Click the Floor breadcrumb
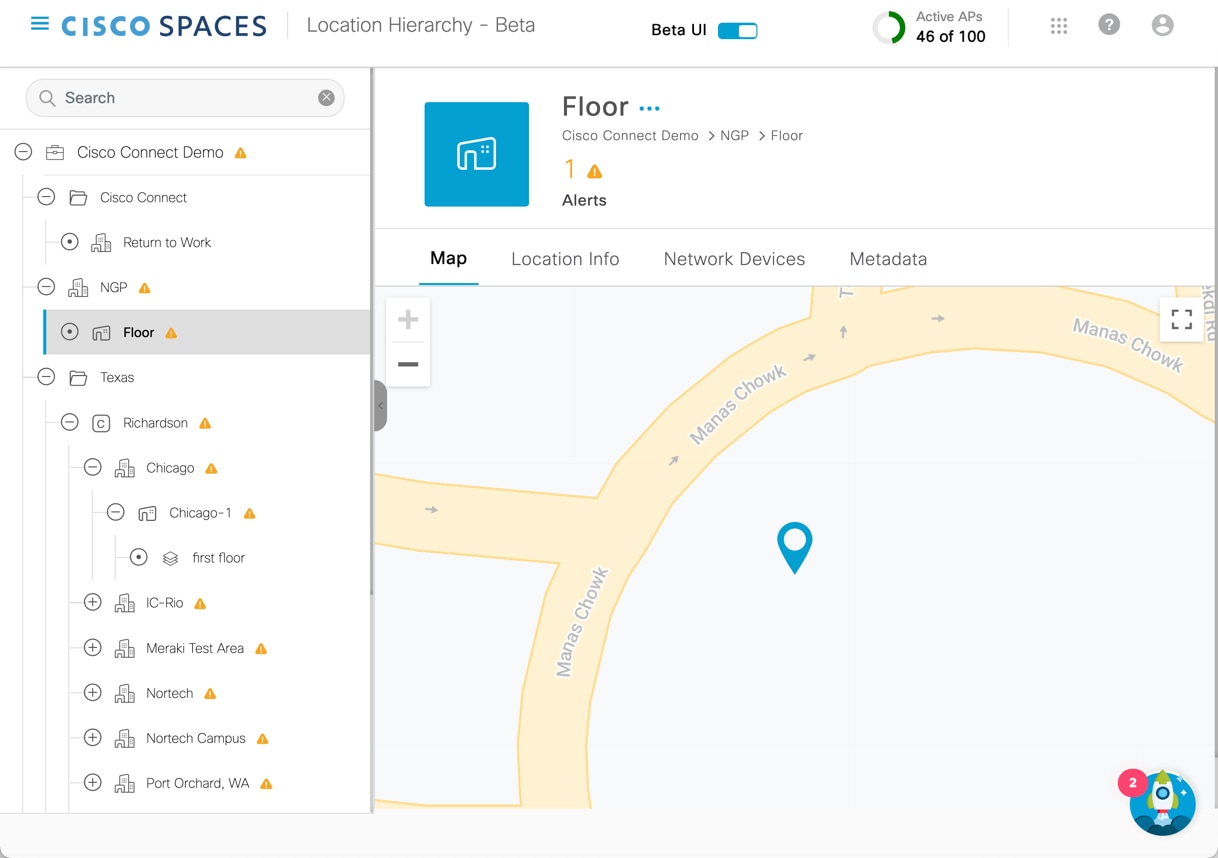 tap(786, 136)
